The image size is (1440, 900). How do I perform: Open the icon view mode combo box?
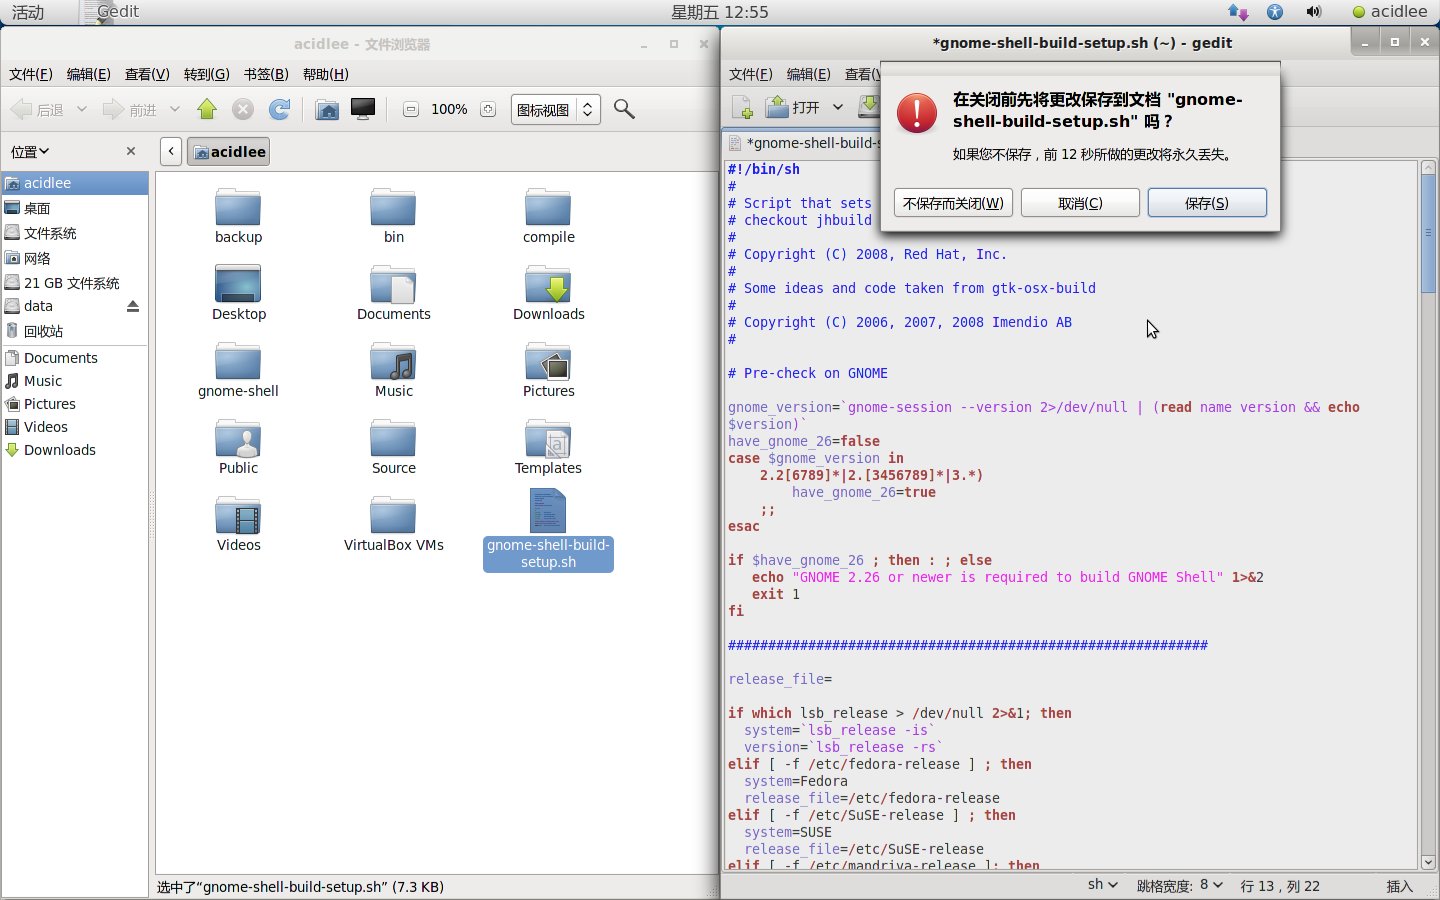556,110
